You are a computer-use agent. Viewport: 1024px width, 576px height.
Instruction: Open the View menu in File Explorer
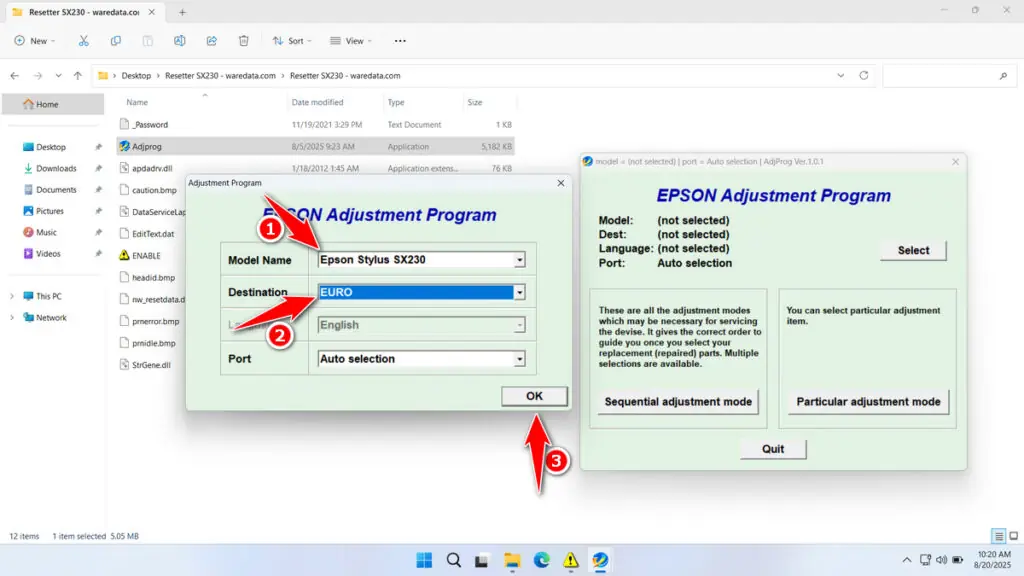350,41
